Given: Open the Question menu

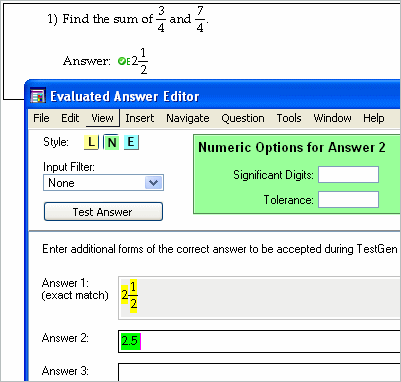Looking at the screenshot, I should click(243, 118).
